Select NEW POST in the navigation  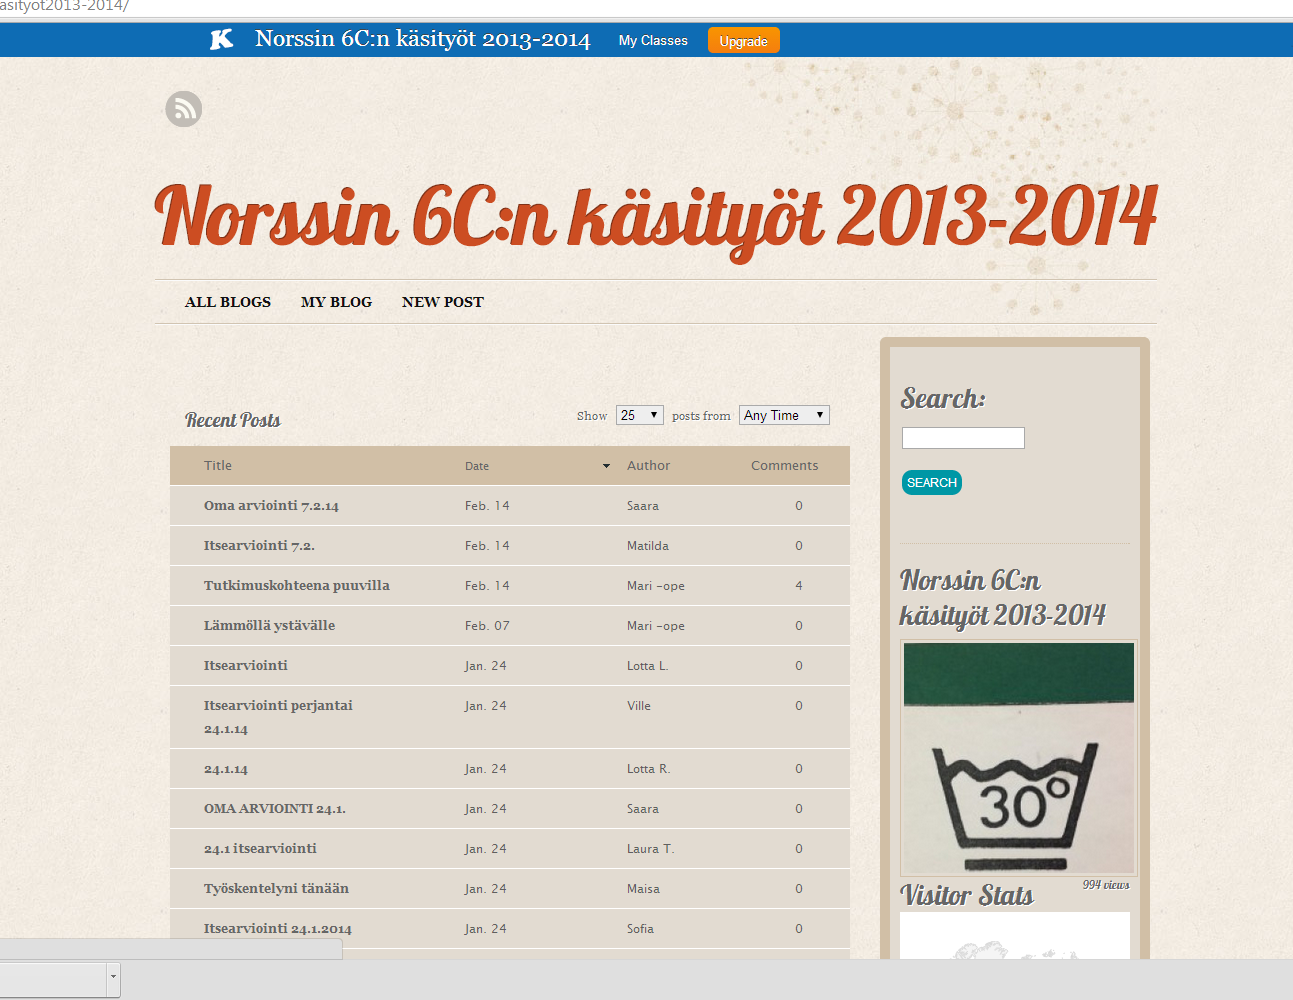pos(442,302)
